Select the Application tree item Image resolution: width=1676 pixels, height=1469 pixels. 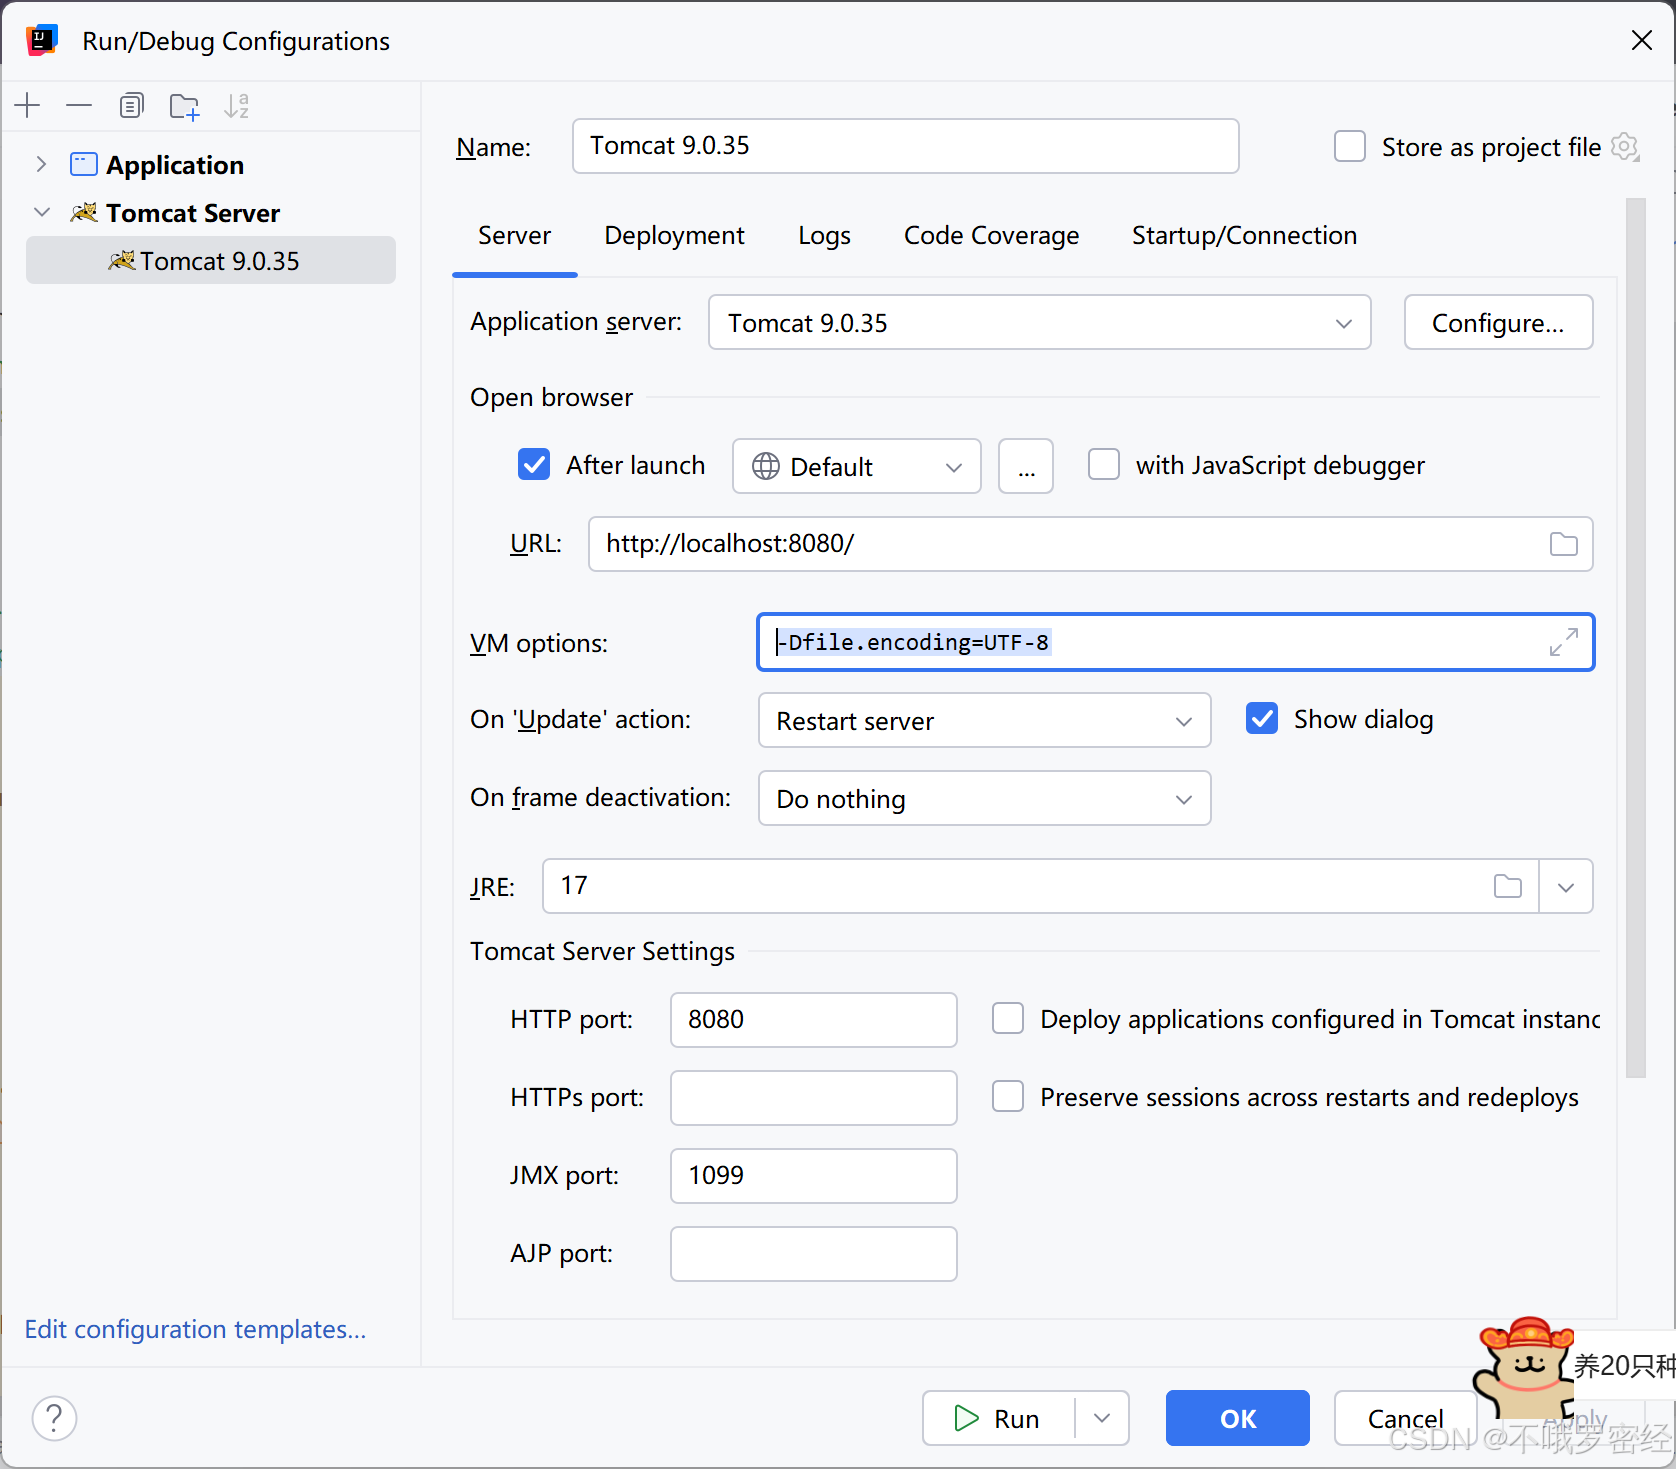(x=175, y=164)
